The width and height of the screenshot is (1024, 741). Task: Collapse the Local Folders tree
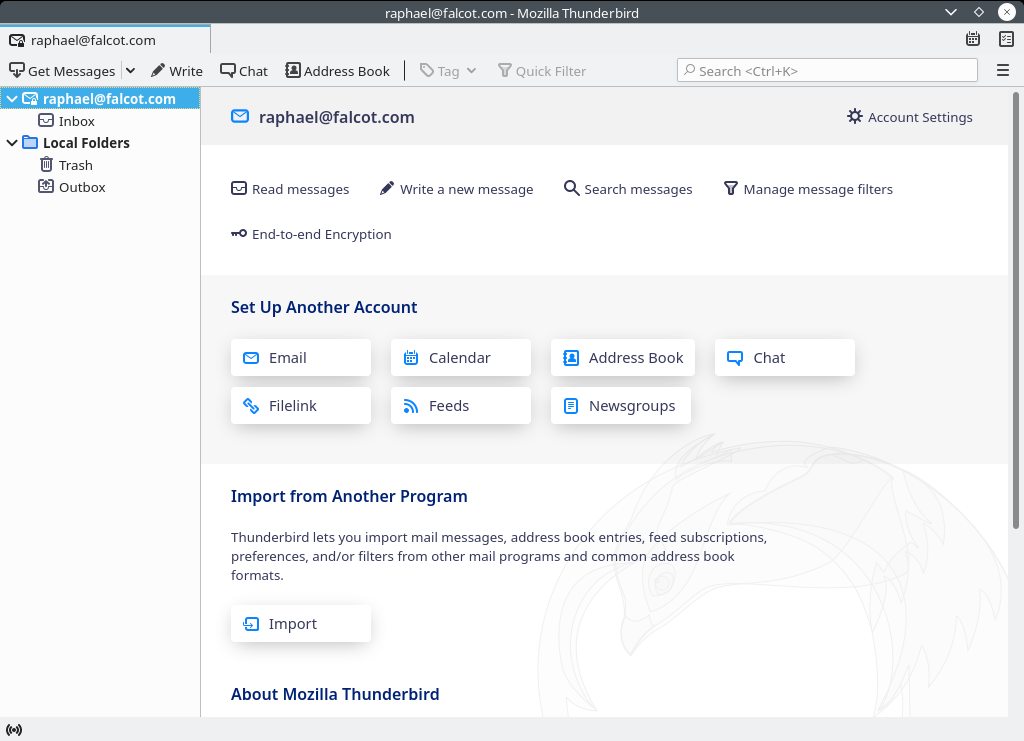(12, 142)
